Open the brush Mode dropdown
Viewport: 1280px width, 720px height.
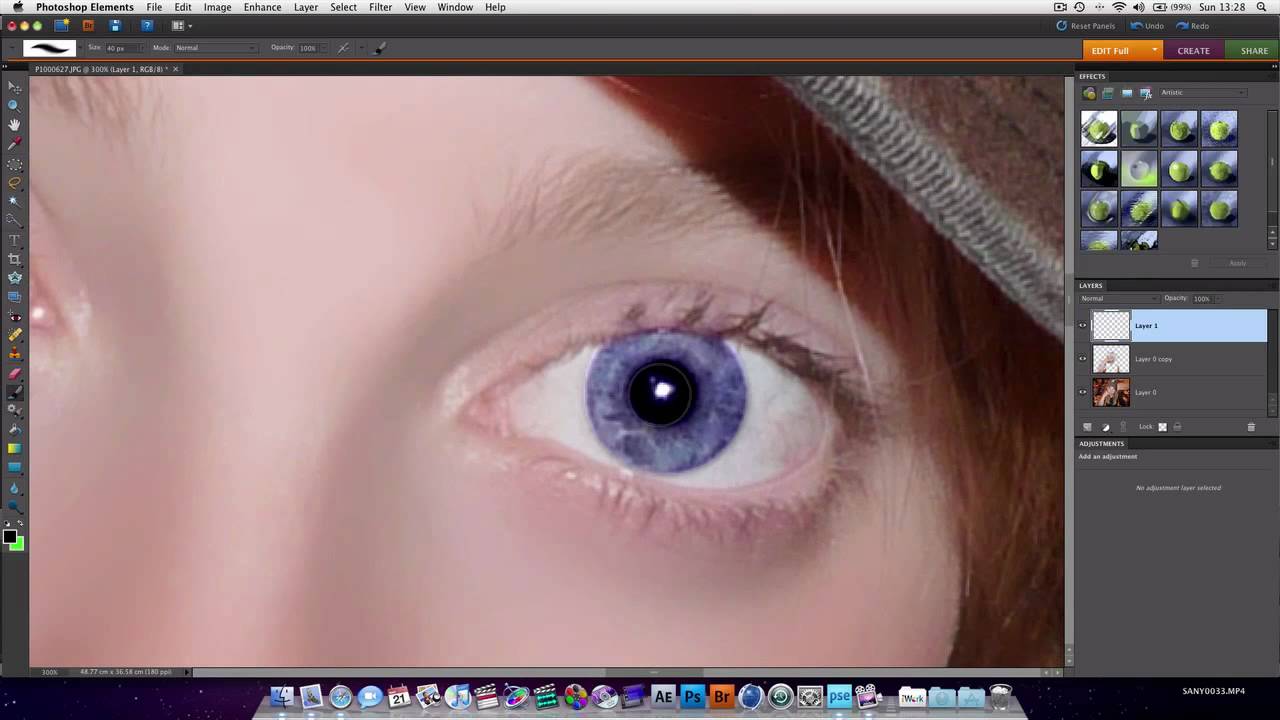[x=215, y=48]
